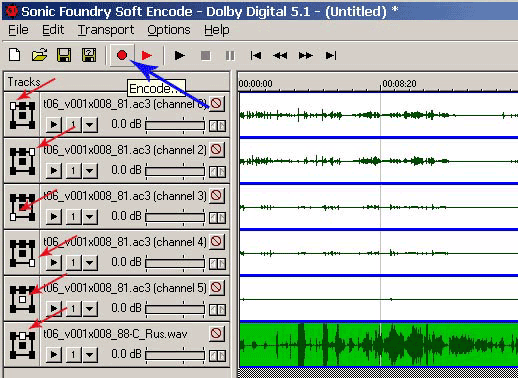518x378 pixels.
Task: Click channel assignment icon for channel 3 track
Action: coord(22,207)
